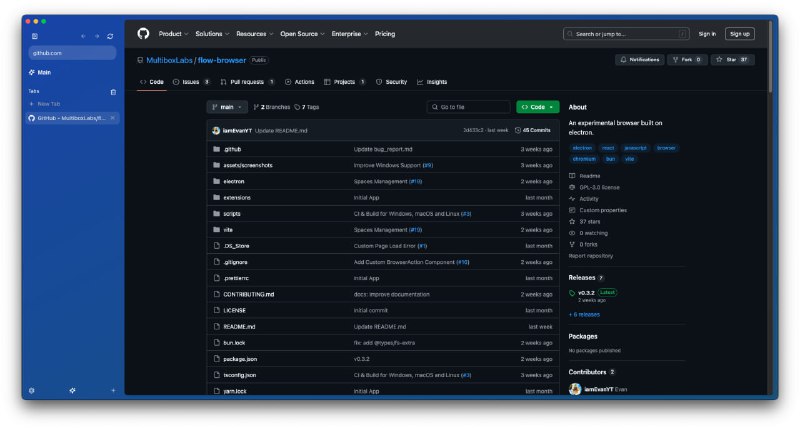
Task: Expand the Enterprise menu
Action: tap(349, 34)
